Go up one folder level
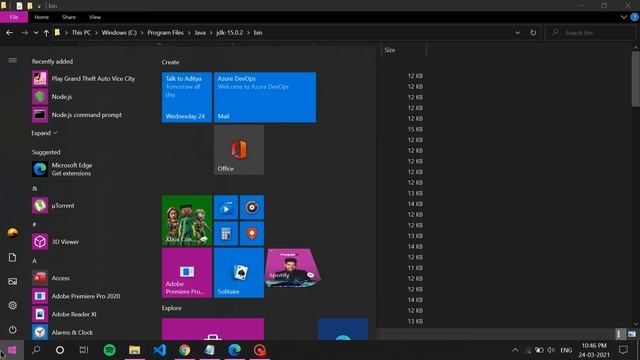Image resolution: width=640 pixels, height=360 pixels. [46, 33]
